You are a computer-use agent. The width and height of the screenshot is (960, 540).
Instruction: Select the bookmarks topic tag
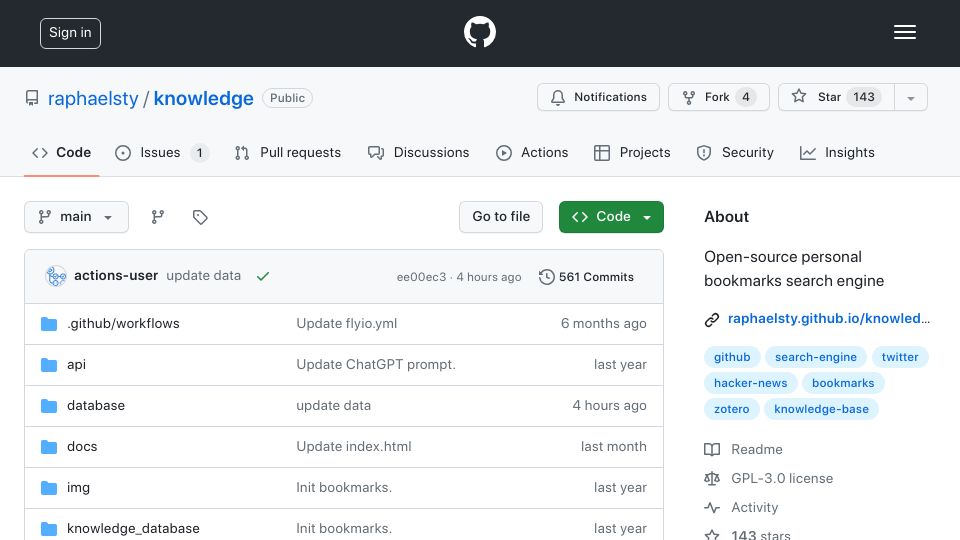coord(843,383)
